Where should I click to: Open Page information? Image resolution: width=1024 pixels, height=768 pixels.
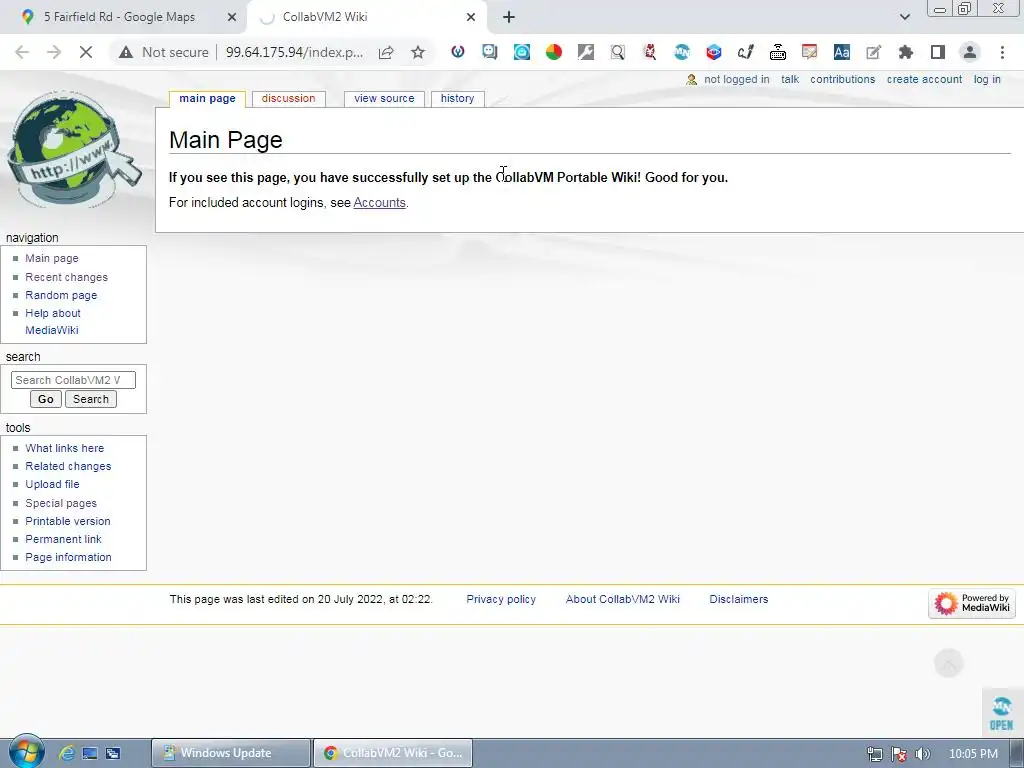tap(69, 557)
